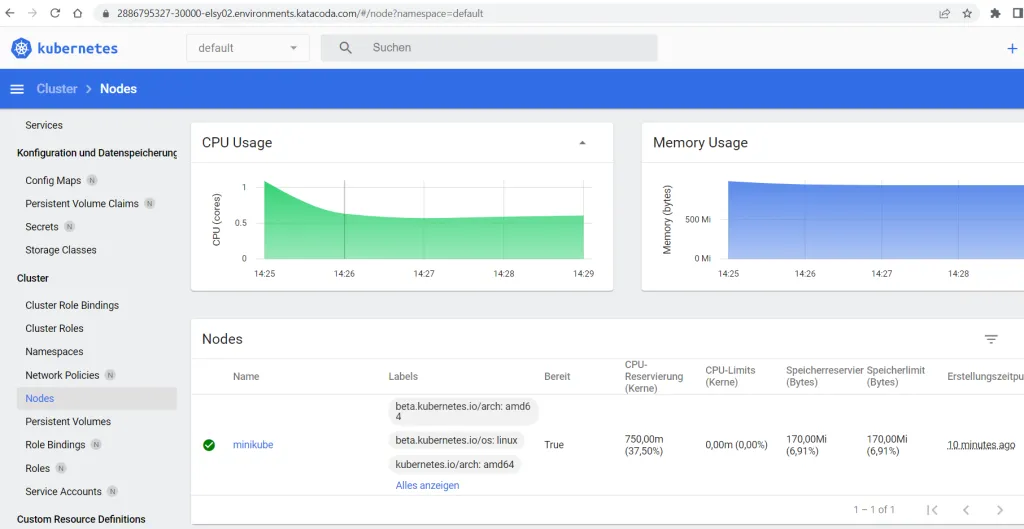Open Storage Classes in the sidebar

(61, 250)
